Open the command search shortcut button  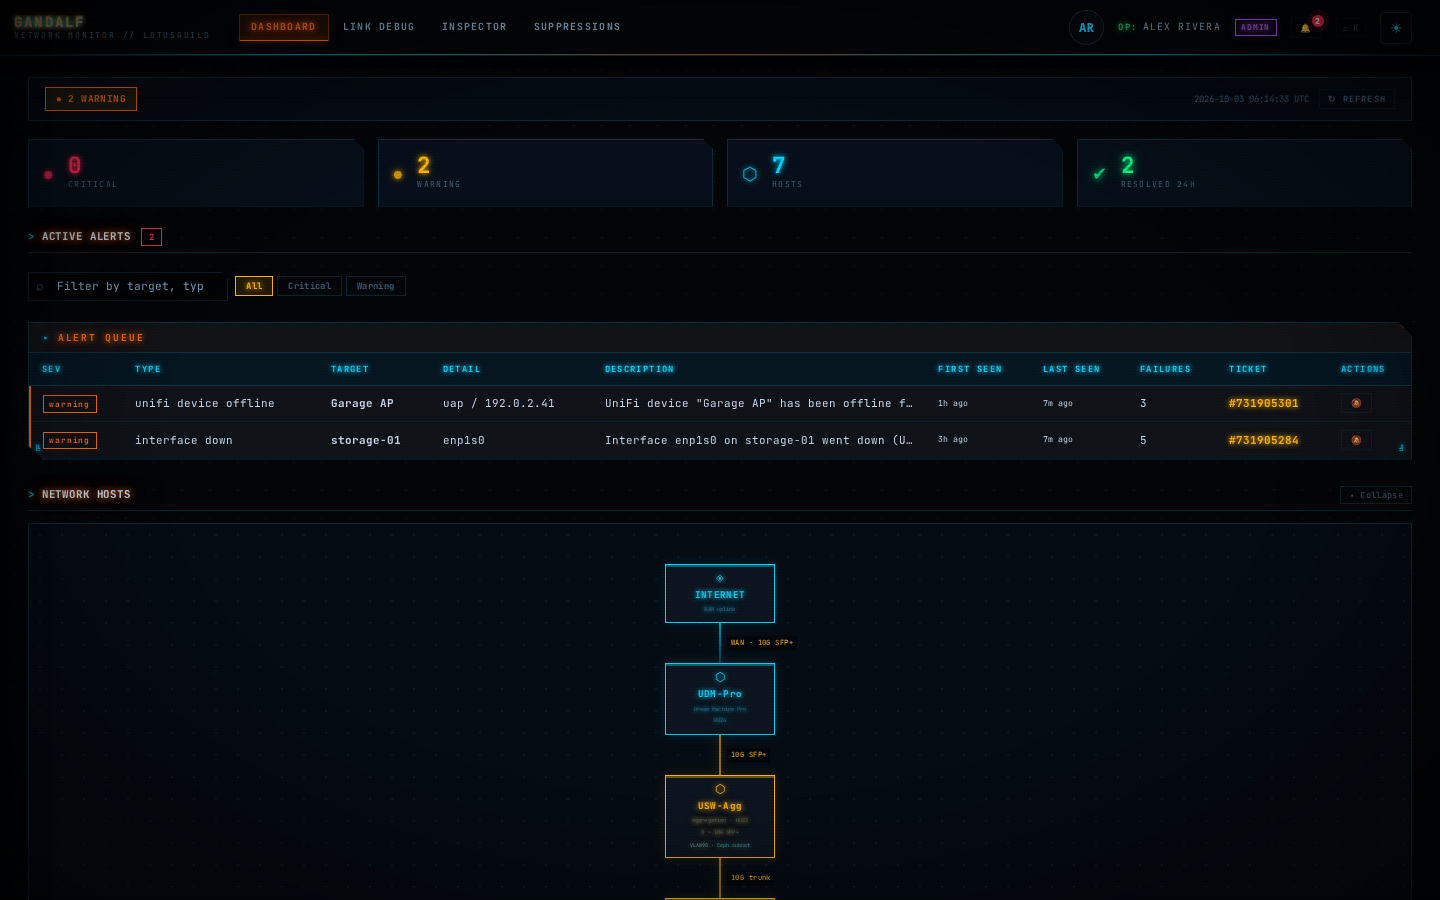[x=1350, y=28]
